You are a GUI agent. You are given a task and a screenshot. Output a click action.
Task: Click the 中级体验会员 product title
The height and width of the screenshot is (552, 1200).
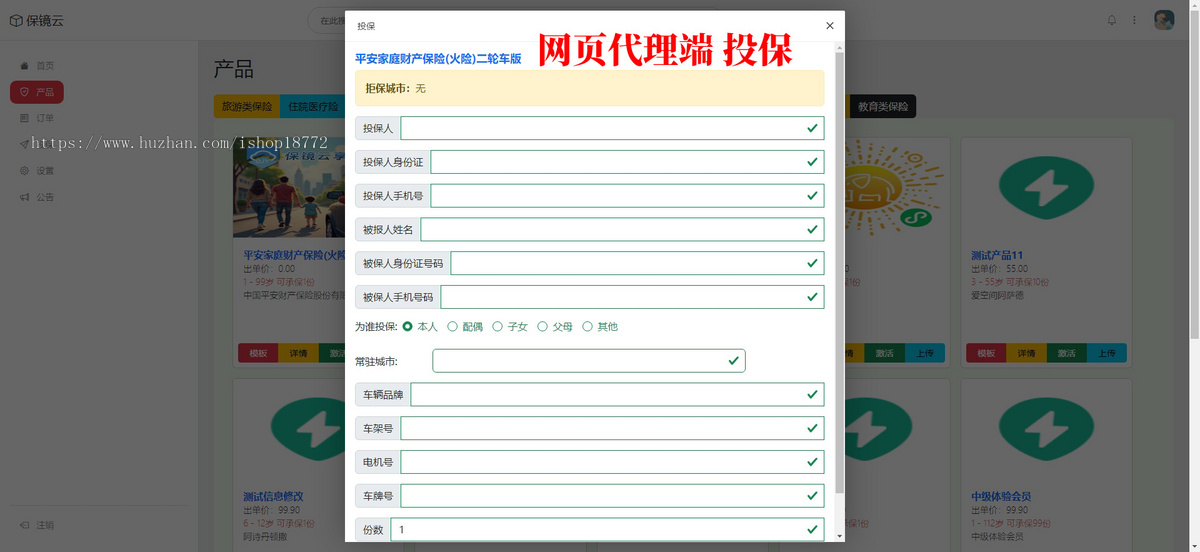tap(1001, 497)
